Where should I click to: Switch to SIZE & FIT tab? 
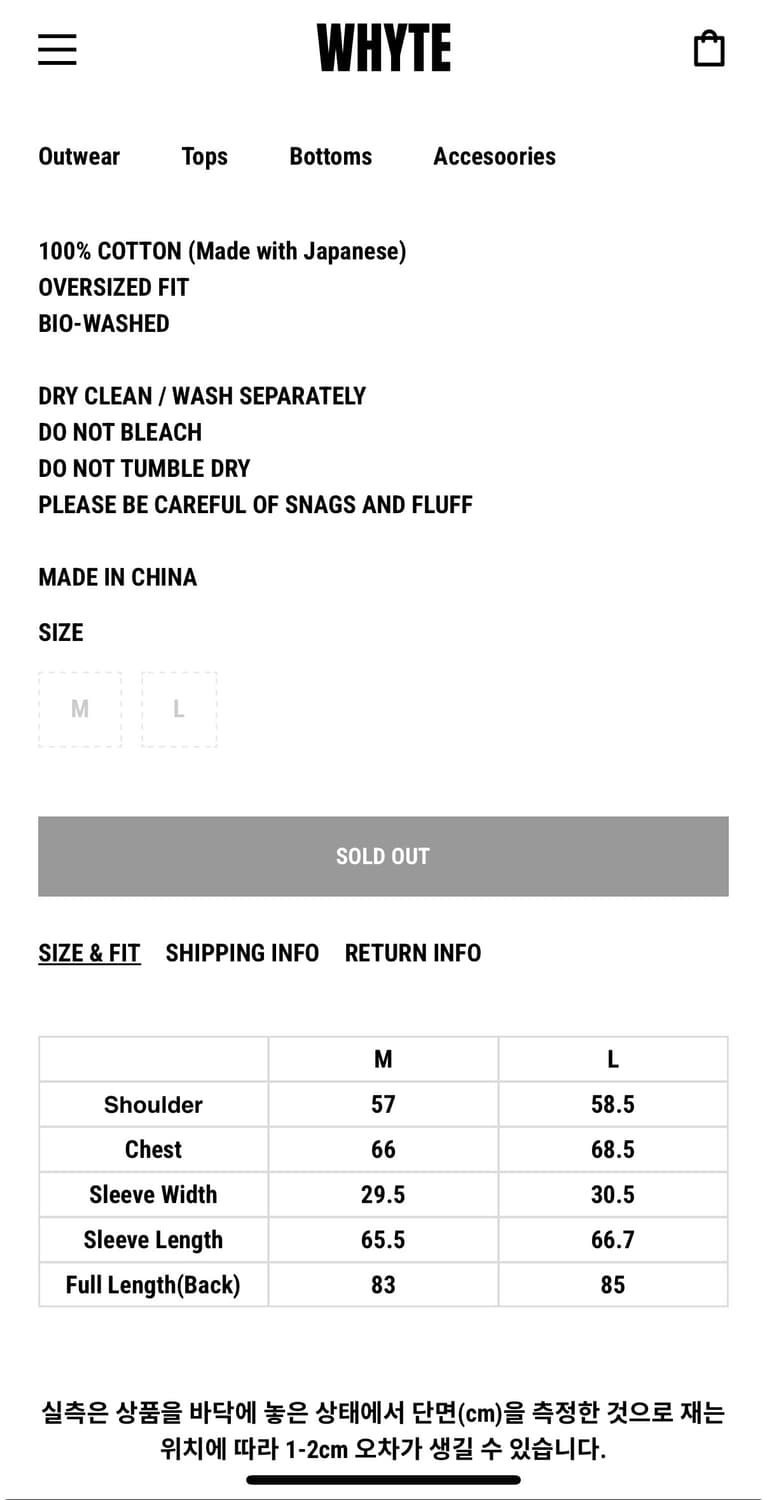coord(89,953)
